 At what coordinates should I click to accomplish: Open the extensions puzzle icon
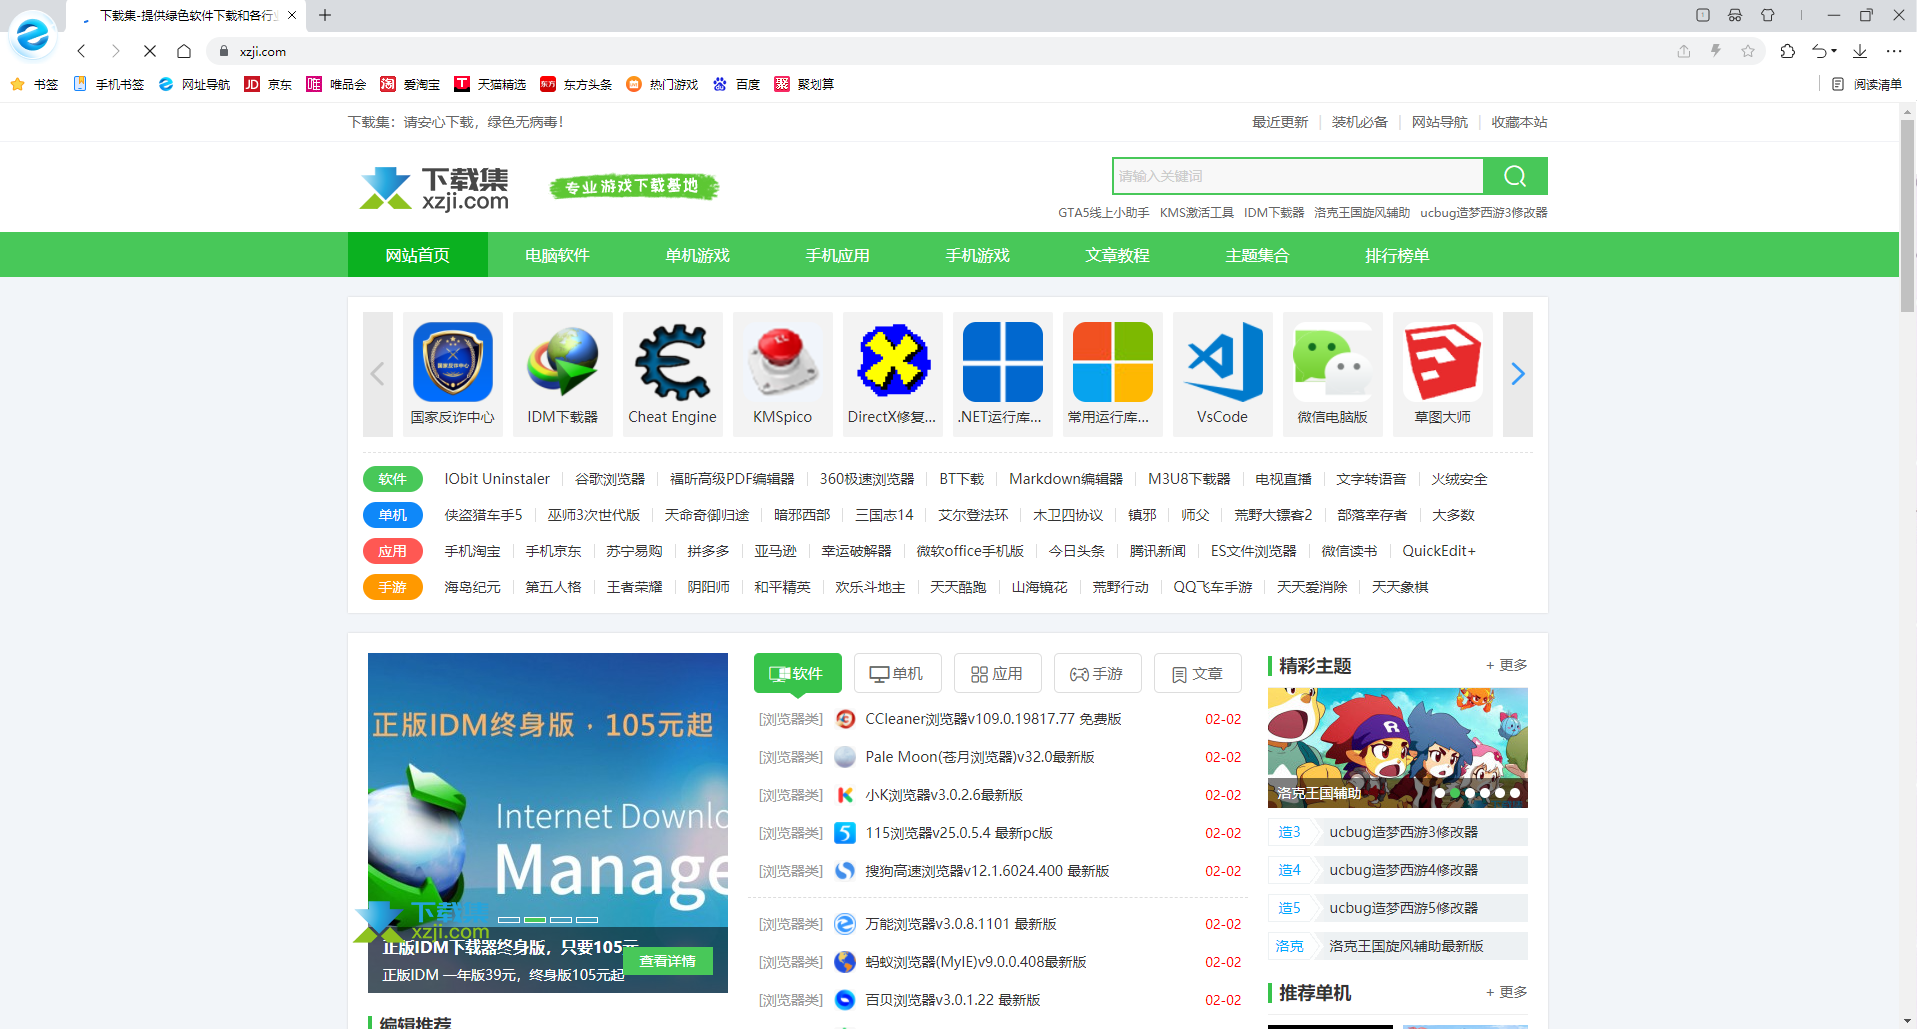(x=1788, y=51)
